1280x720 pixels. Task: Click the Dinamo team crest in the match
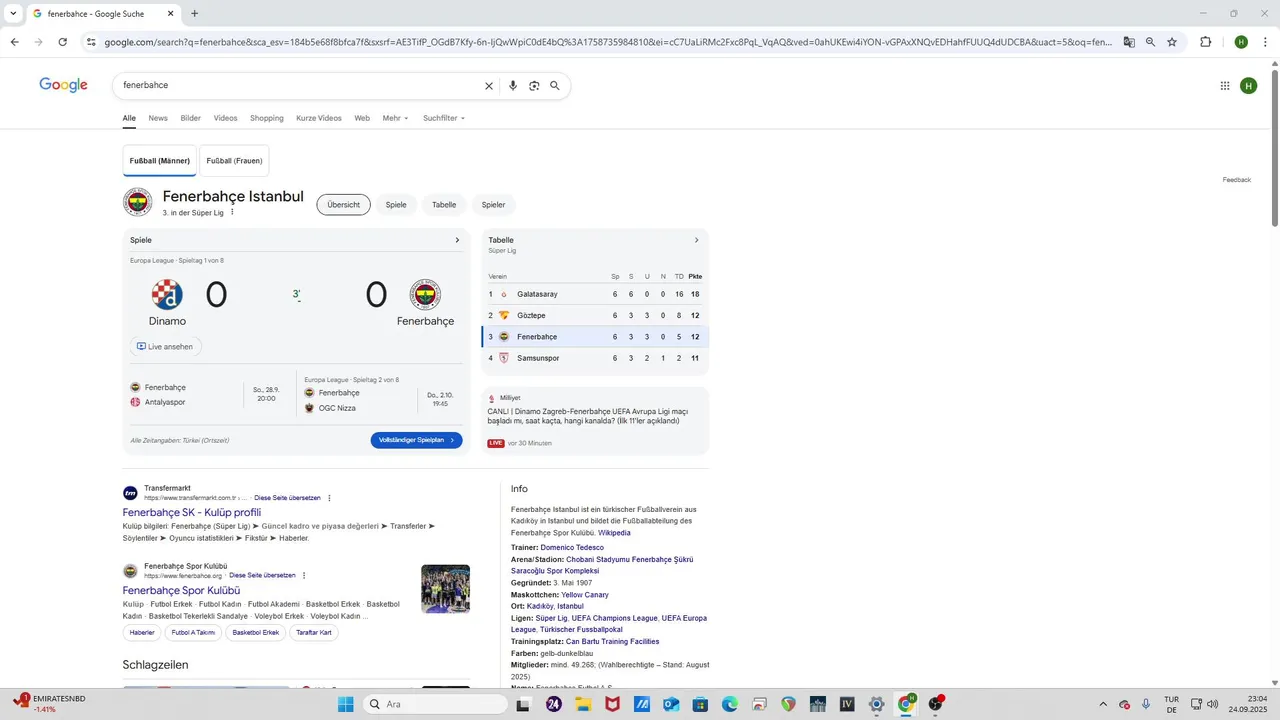[167, 295]
